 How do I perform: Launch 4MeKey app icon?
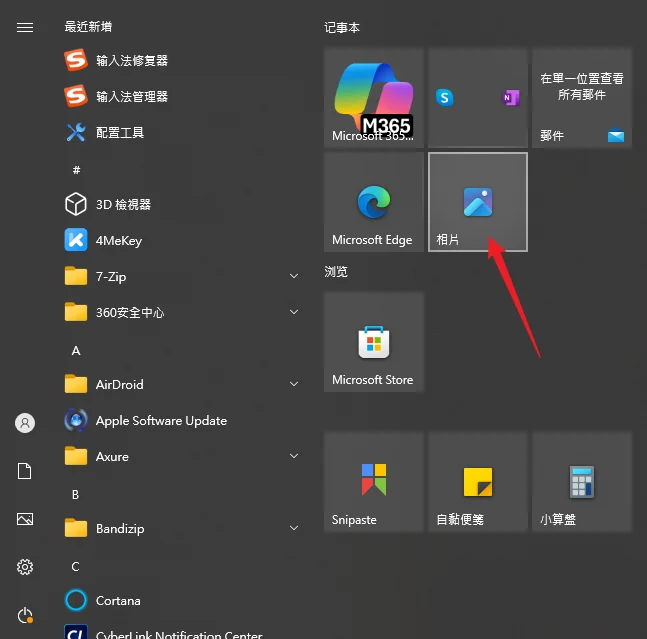pyautogui.click(x=76, y=240)
